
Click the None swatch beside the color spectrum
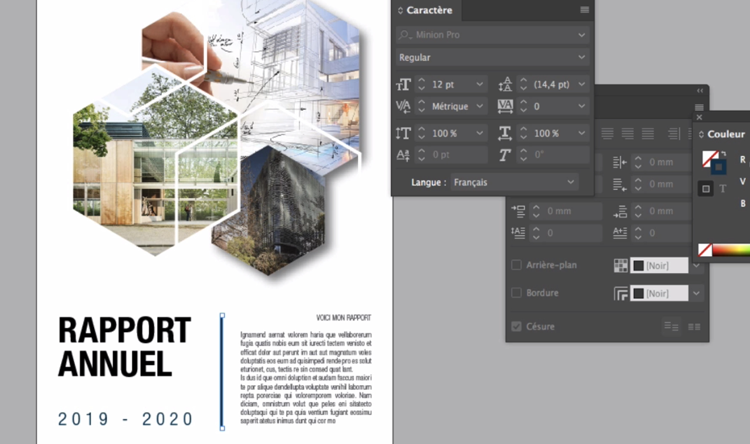(705, 250)
